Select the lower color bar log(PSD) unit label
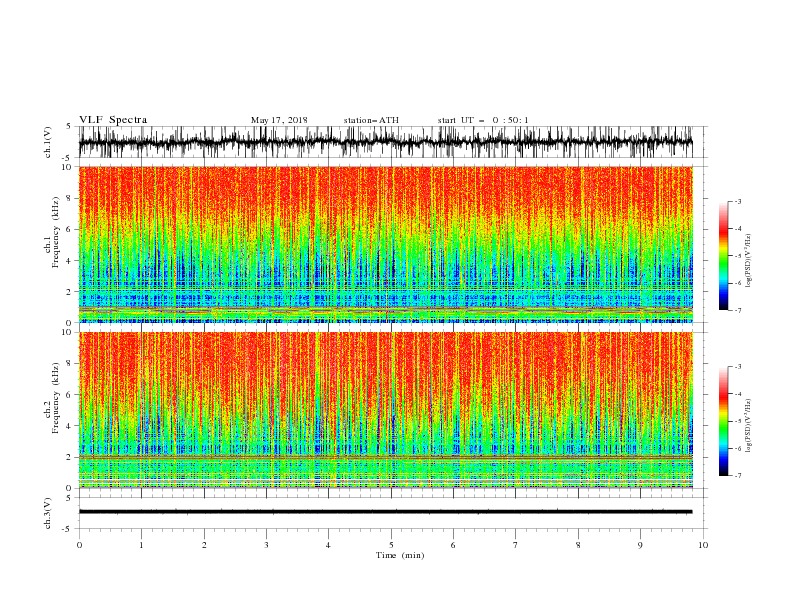Image resolution: width=792 pixels, height=612 pixels. 748,425
